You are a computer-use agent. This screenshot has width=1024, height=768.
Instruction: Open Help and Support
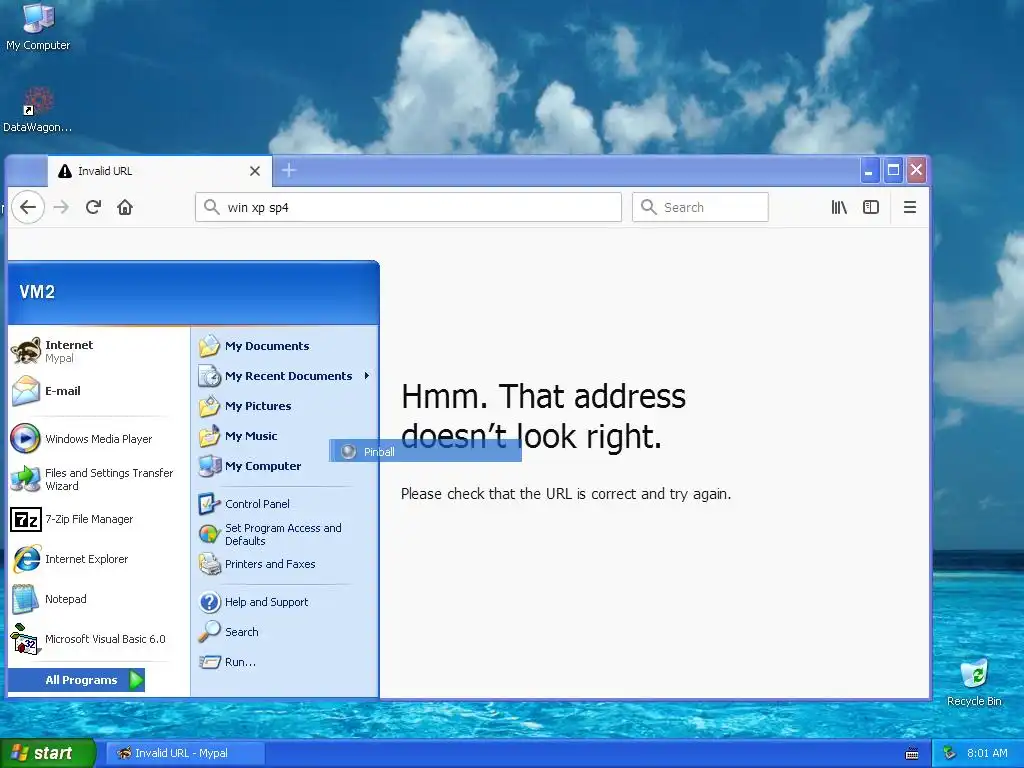click(x=284, y=601)
